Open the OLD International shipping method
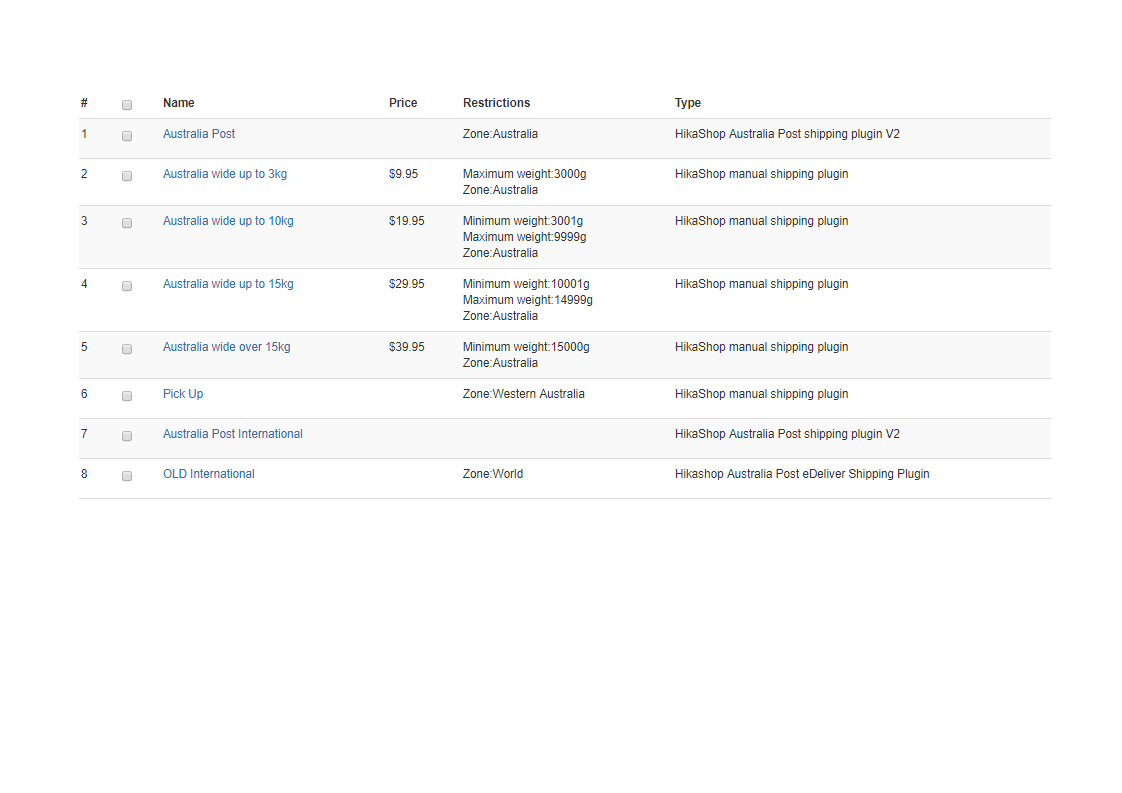 209,474
